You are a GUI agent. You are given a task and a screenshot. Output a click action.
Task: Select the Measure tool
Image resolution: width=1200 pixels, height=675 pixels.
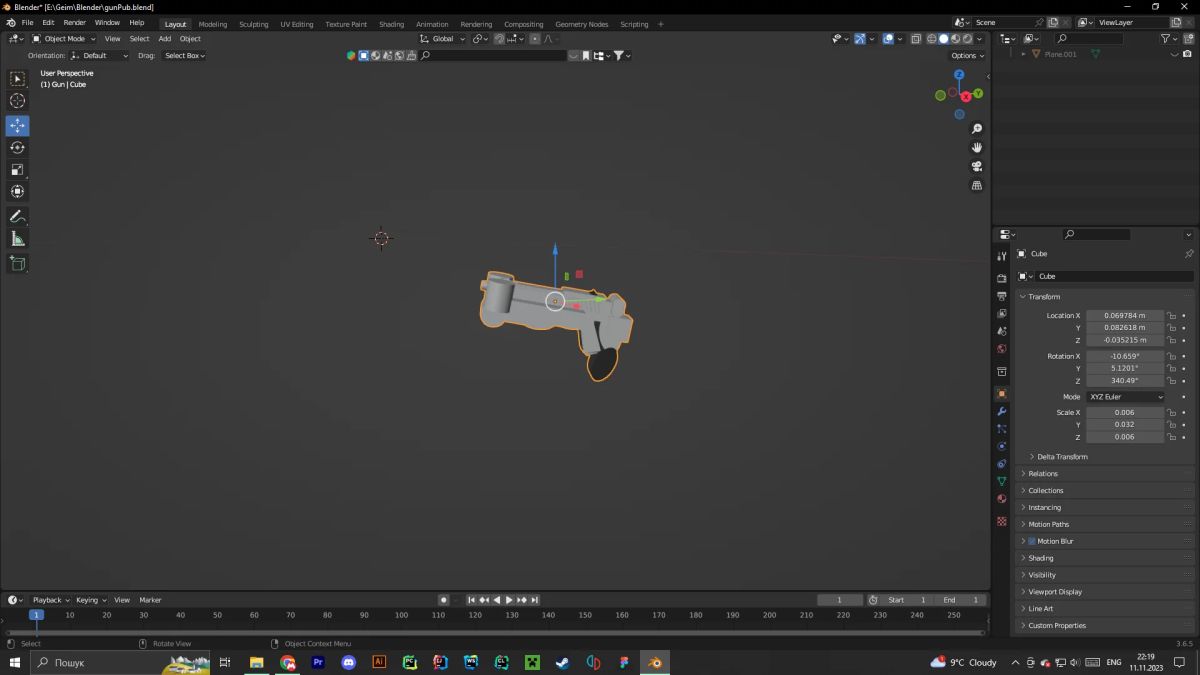[x=18, y=238]
